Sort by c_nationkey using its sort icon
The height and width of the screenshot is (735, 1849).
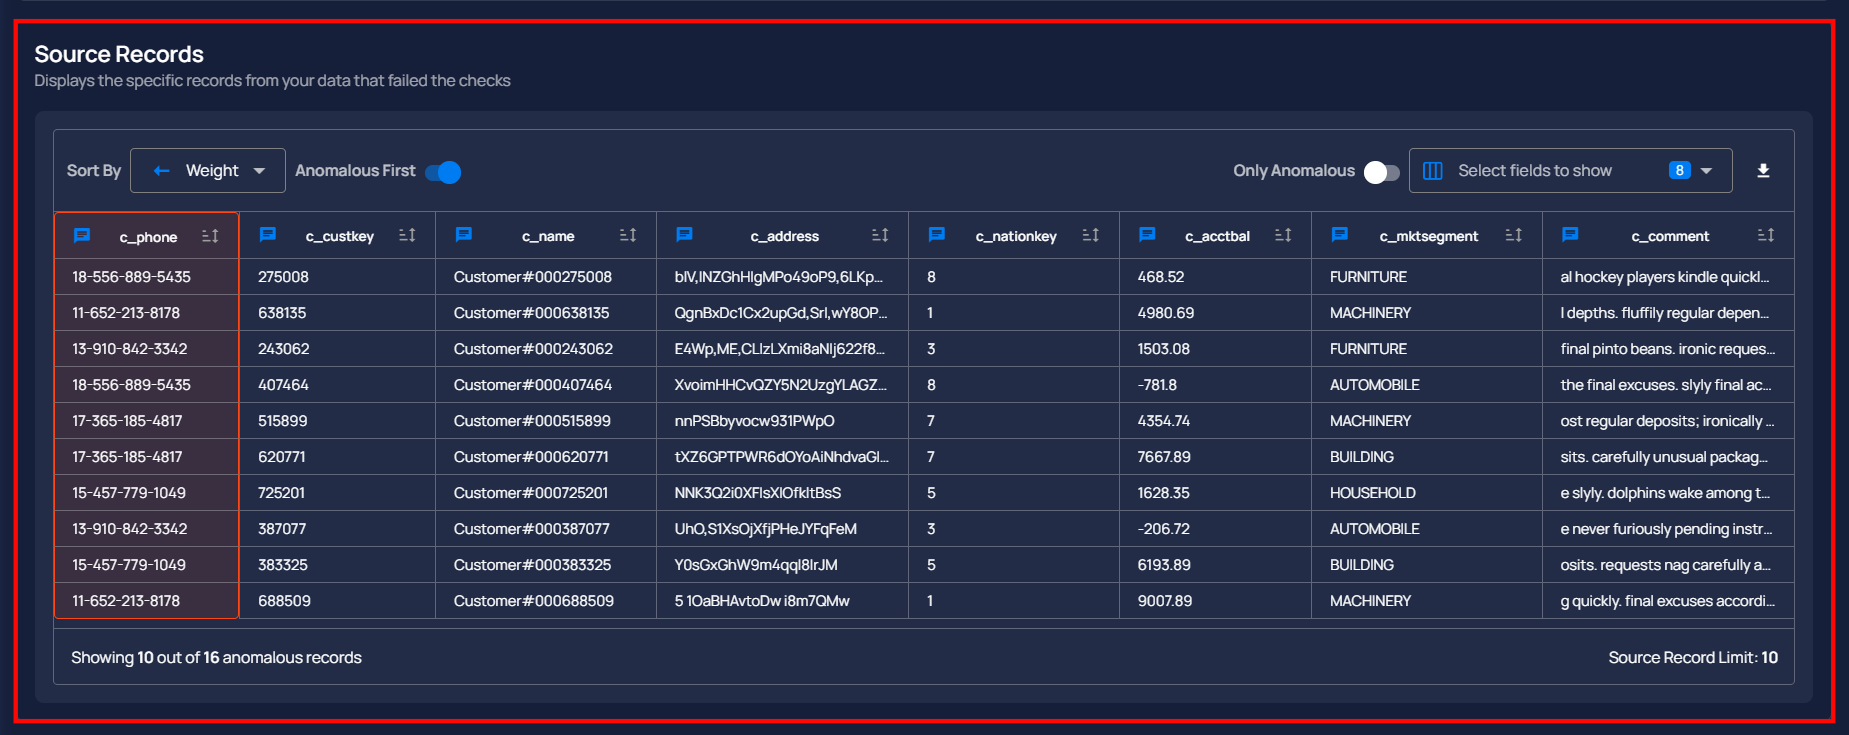pyautogui.click(x=1091, y=235)
